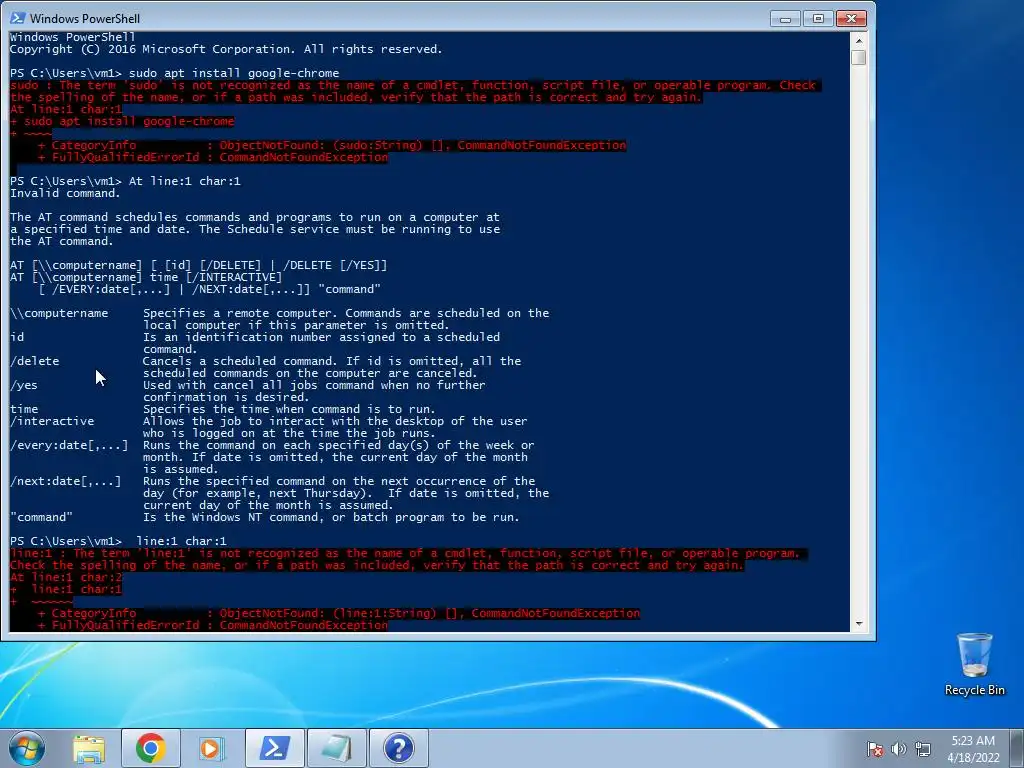Viewport: 1024px width, 768px height.
Task: Click the 'PS C:\Users\vm1> line:1 char:1' prompt line
Action: pos(118,541)
